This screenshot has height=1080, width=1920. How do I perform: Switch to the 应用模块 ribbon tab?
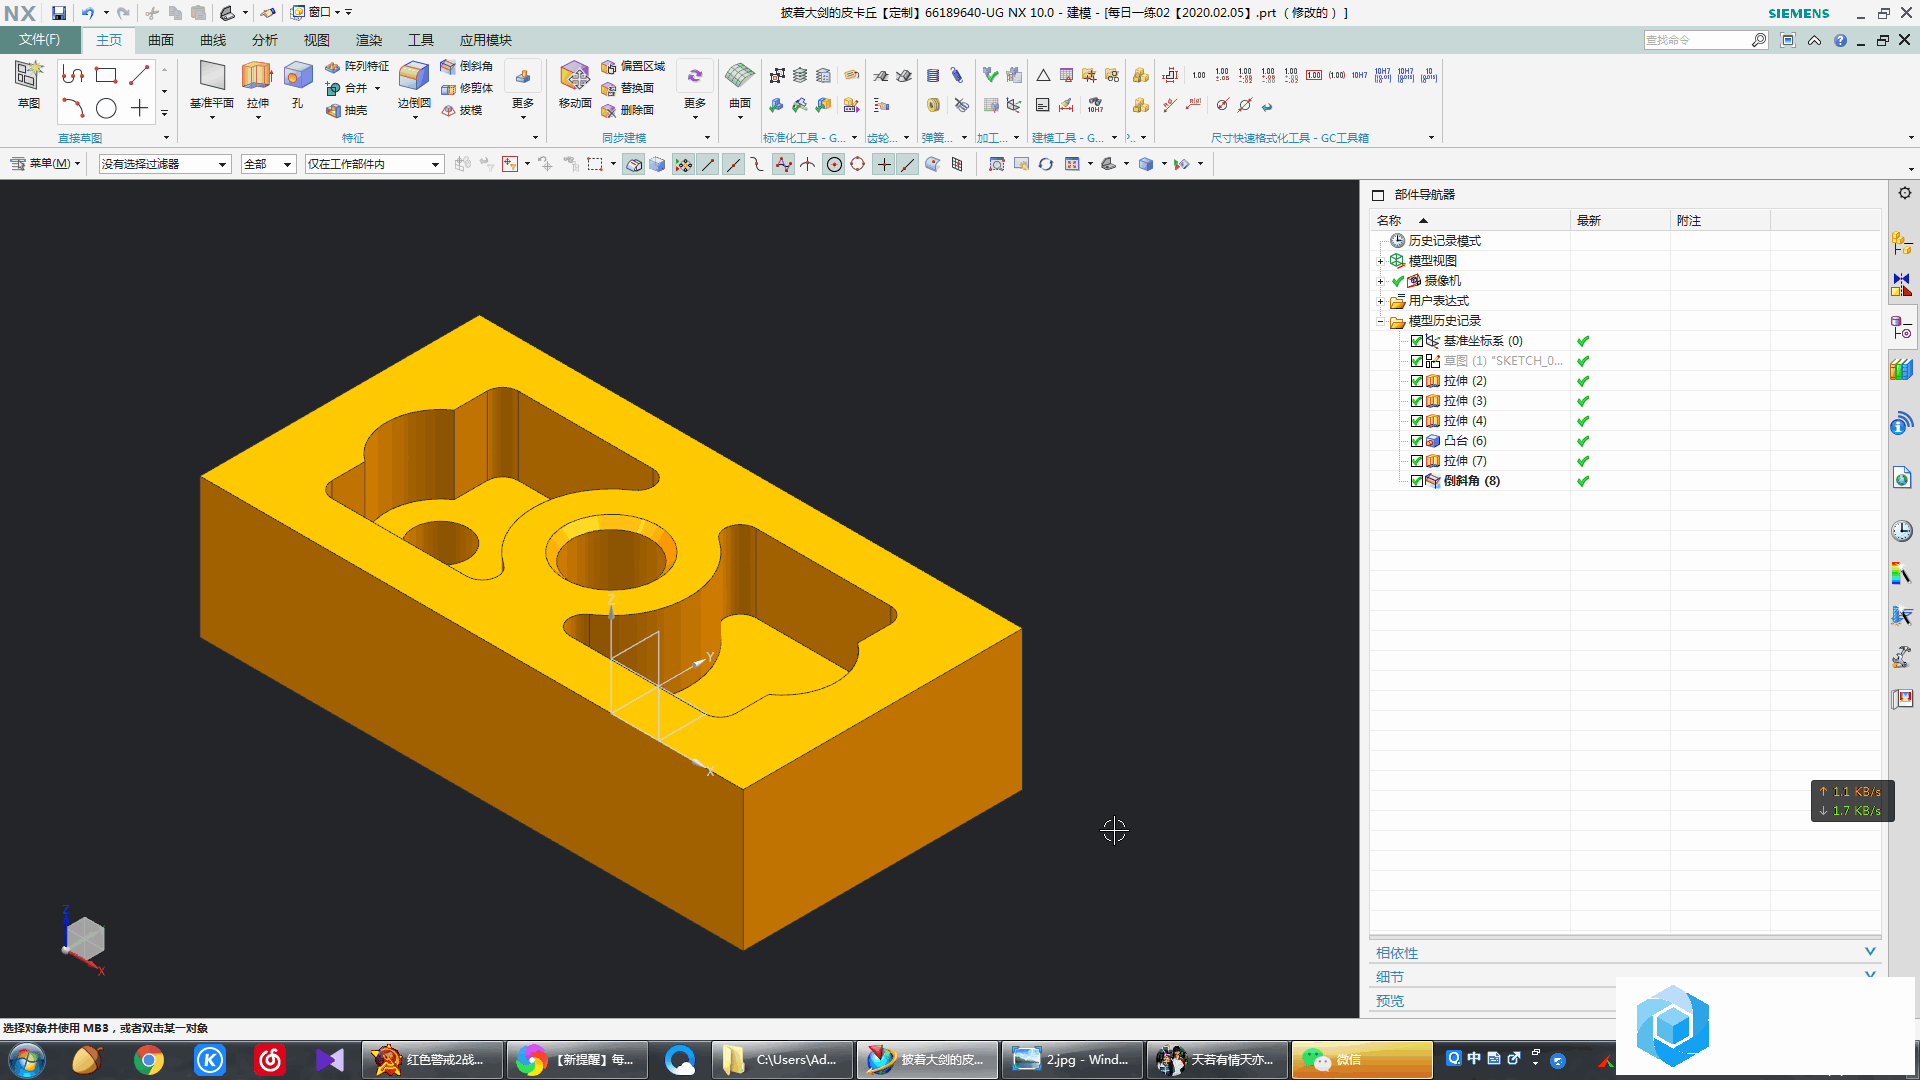[x=486, y=40]
